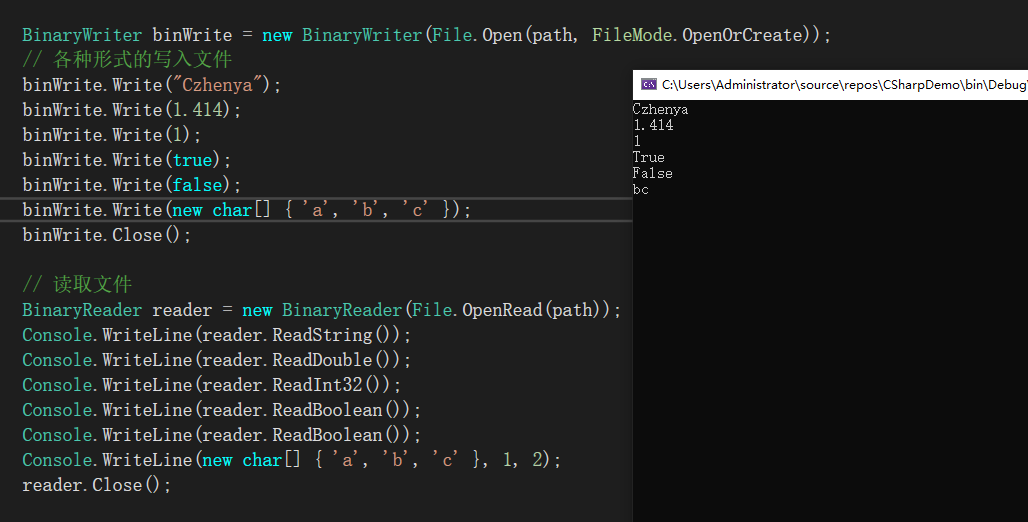Image resolution: width=1028 pixels, height=522 pixels.
Task: Click the '1.414' output line in console
Action: coord(653,125)
